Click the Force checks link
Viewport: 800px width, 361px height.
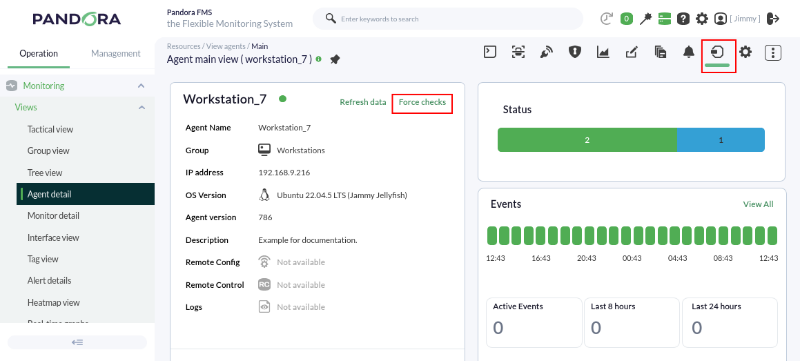tap(422, 102)
